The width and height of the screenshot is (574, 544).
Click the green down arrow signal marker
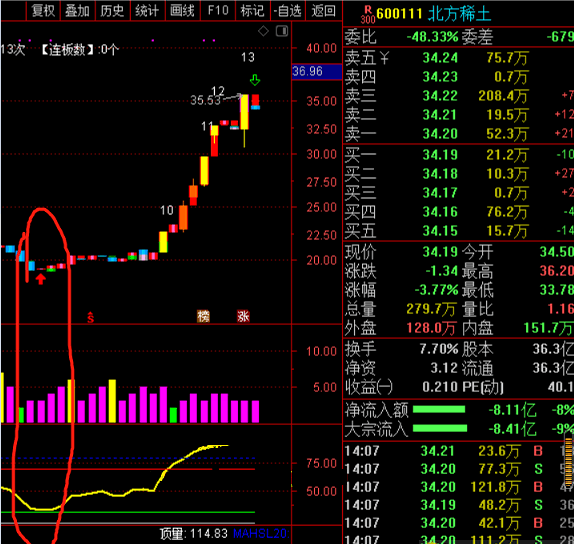pos(255,80)
